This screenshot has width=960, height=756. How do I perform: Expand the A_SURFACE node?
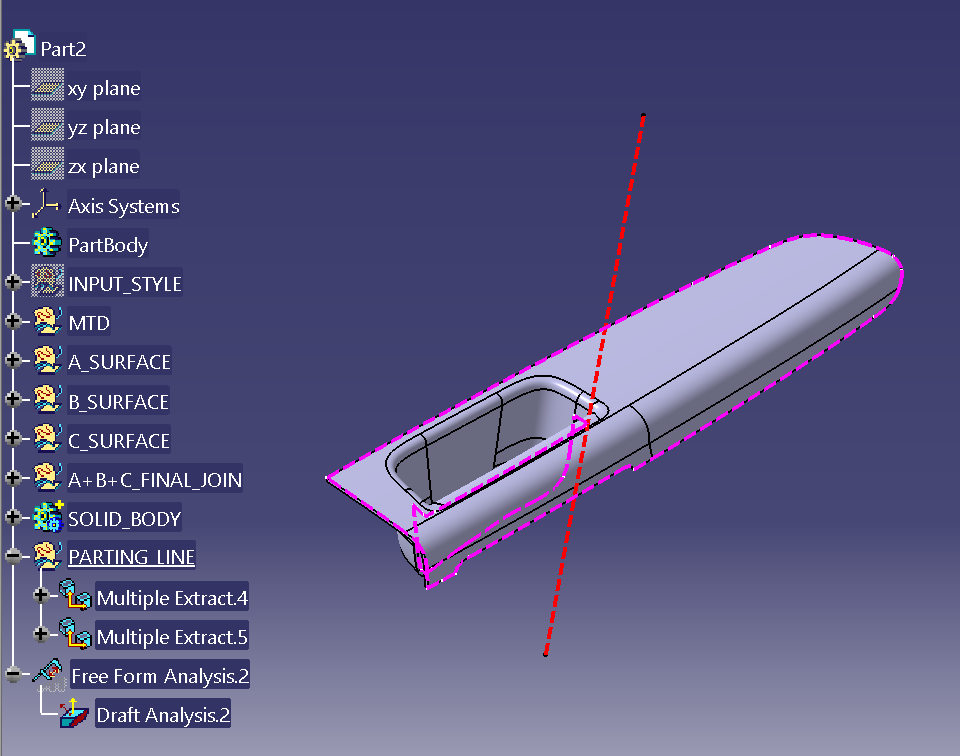13,360
